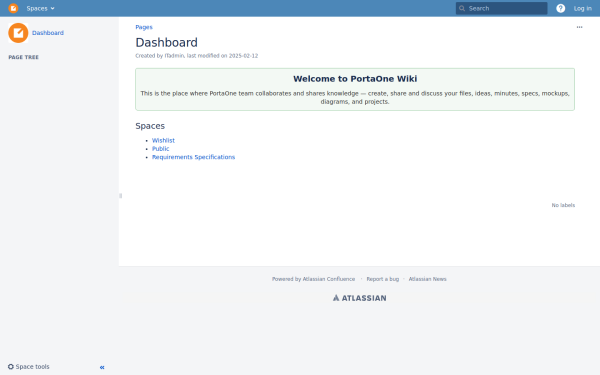Open the Atlassian News link
The width and height of the screenshot is (600, 375).
(427, 279)
